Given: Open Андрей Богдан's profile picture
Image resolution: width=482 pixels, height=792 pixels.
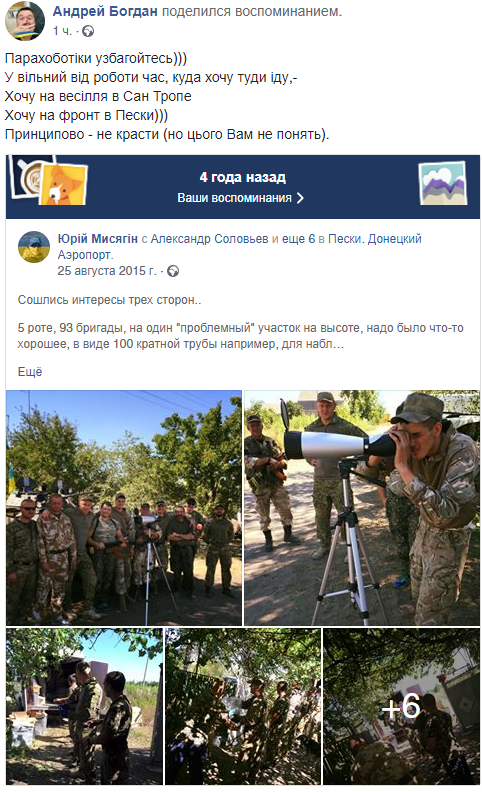Looking at the screenshot, I should tap(24, 20).
